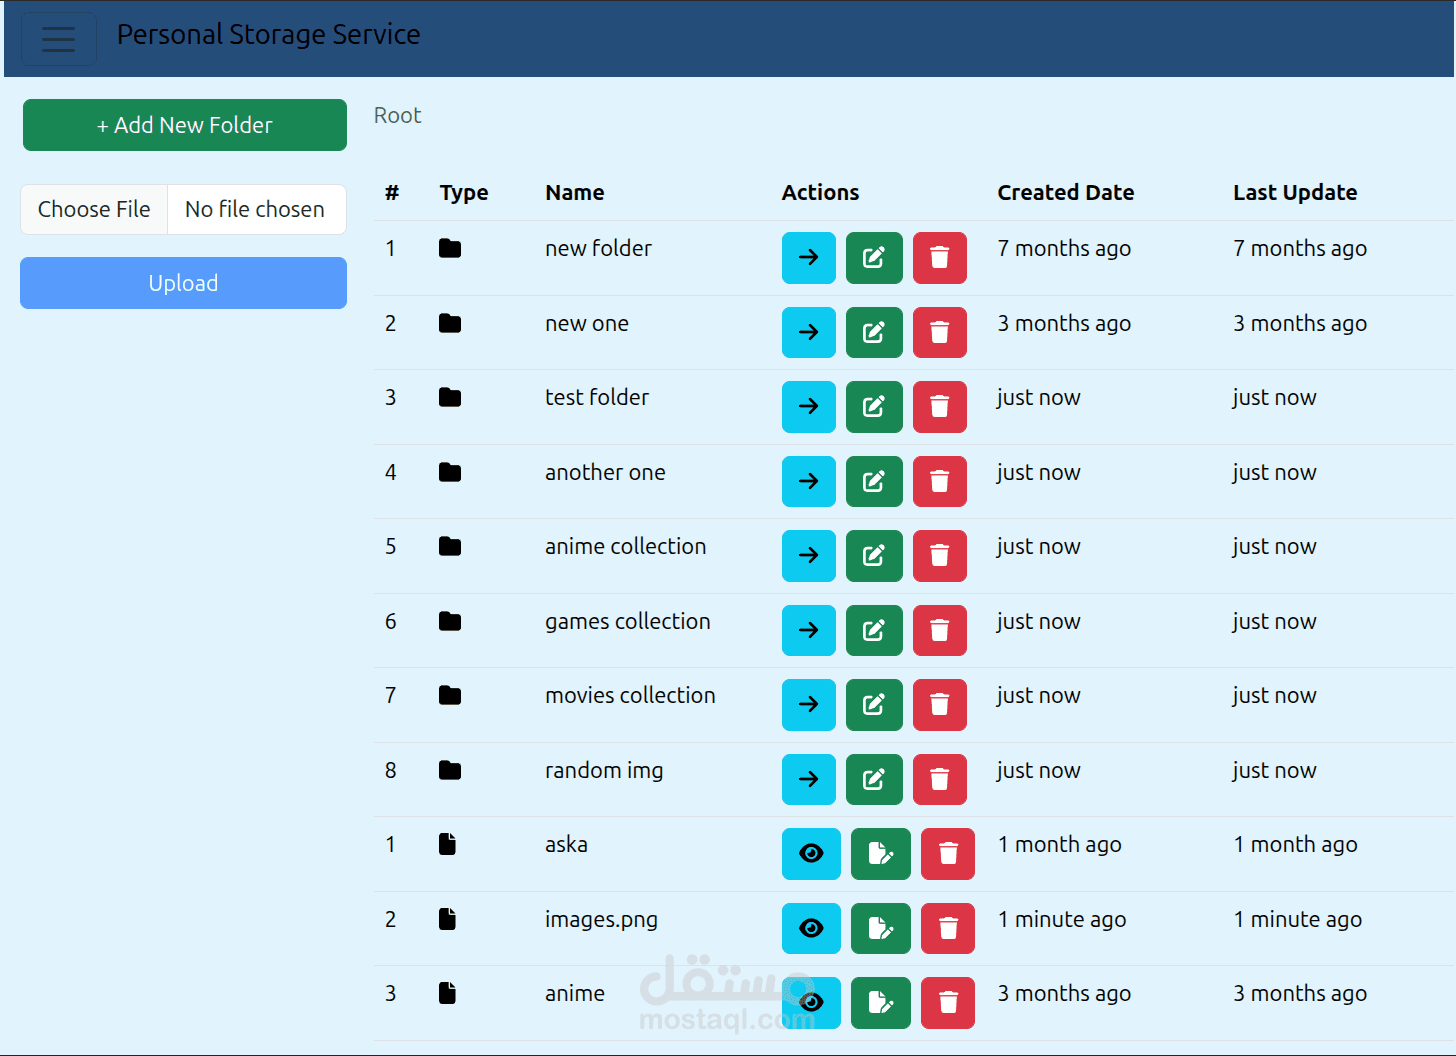Open the 'test folder' arrow button
The image size is (1456, 1056).
point(809,407)
